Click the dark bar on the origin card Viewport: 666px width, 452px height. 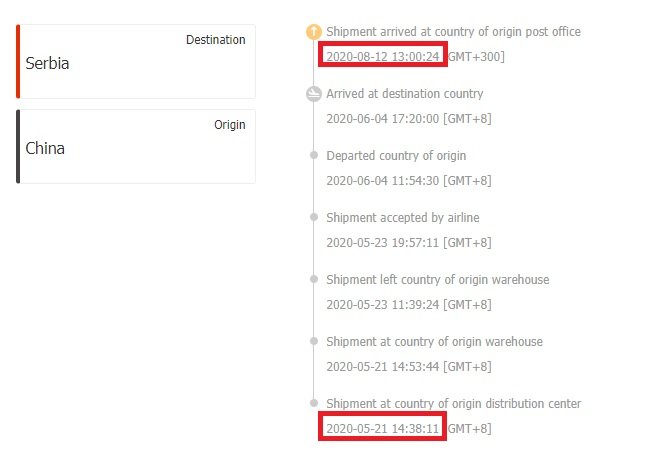tap(18, 146)
